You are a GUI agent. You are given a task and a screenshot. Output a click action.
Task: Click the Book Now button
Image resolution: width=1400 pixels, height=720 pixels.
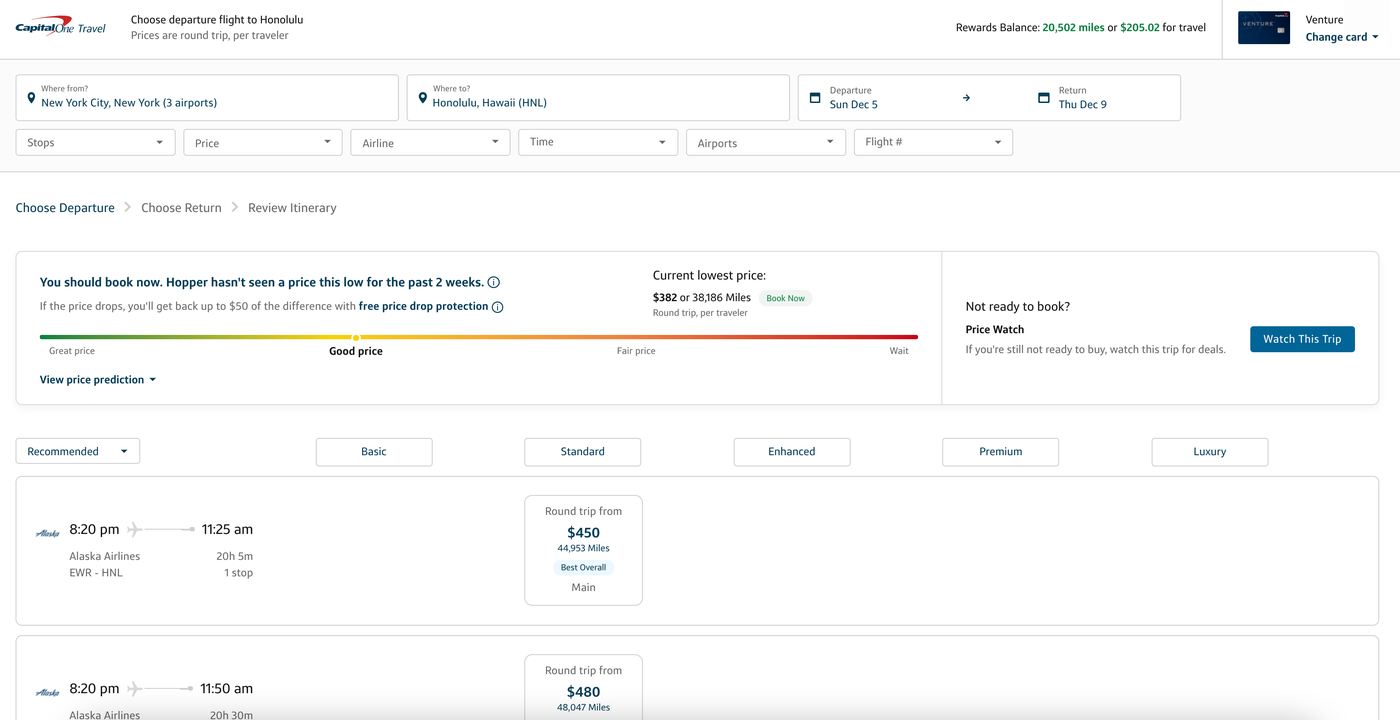(785, 297)
